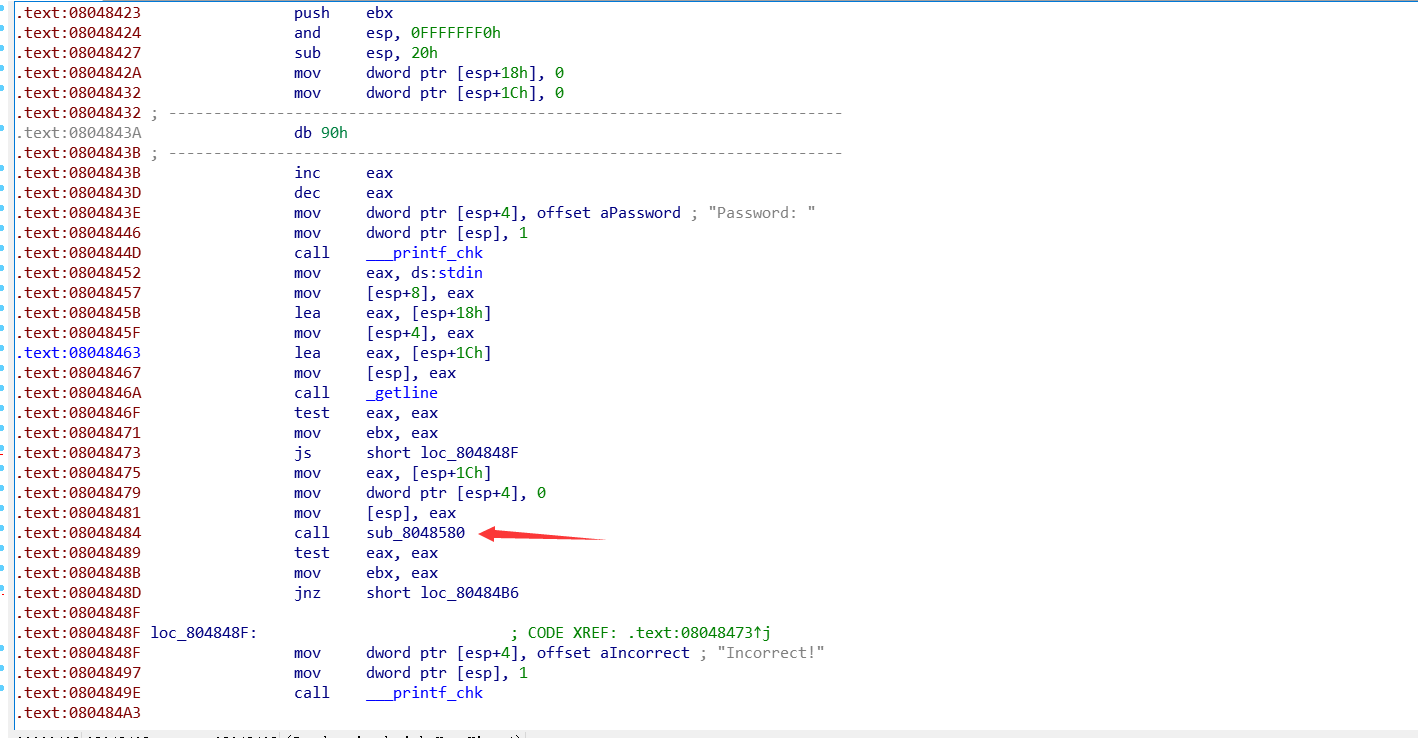Click address .text:08048446 in the listing

(x=78, y=233)
